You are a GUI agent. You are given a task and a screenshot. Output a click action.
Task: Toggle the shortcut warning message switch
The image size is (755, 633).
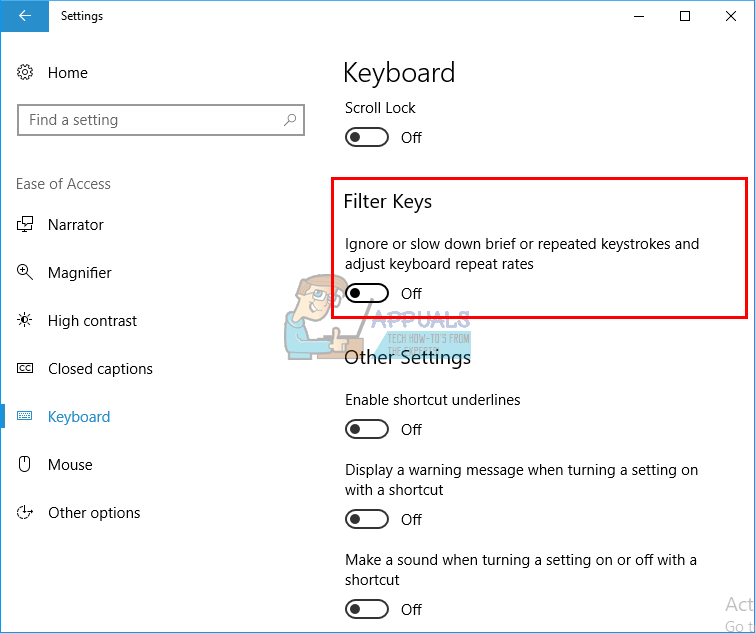(367, 520)
